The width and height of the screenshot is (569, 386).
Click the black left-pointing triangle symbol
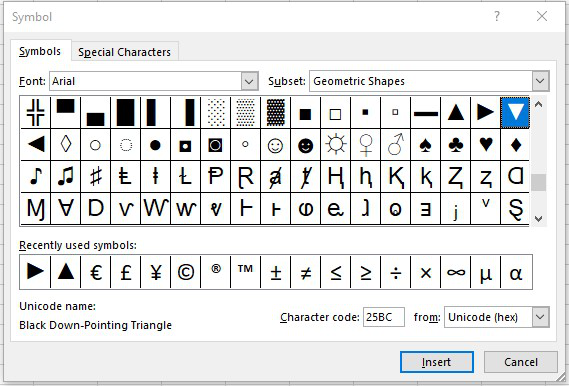[36, 145]
